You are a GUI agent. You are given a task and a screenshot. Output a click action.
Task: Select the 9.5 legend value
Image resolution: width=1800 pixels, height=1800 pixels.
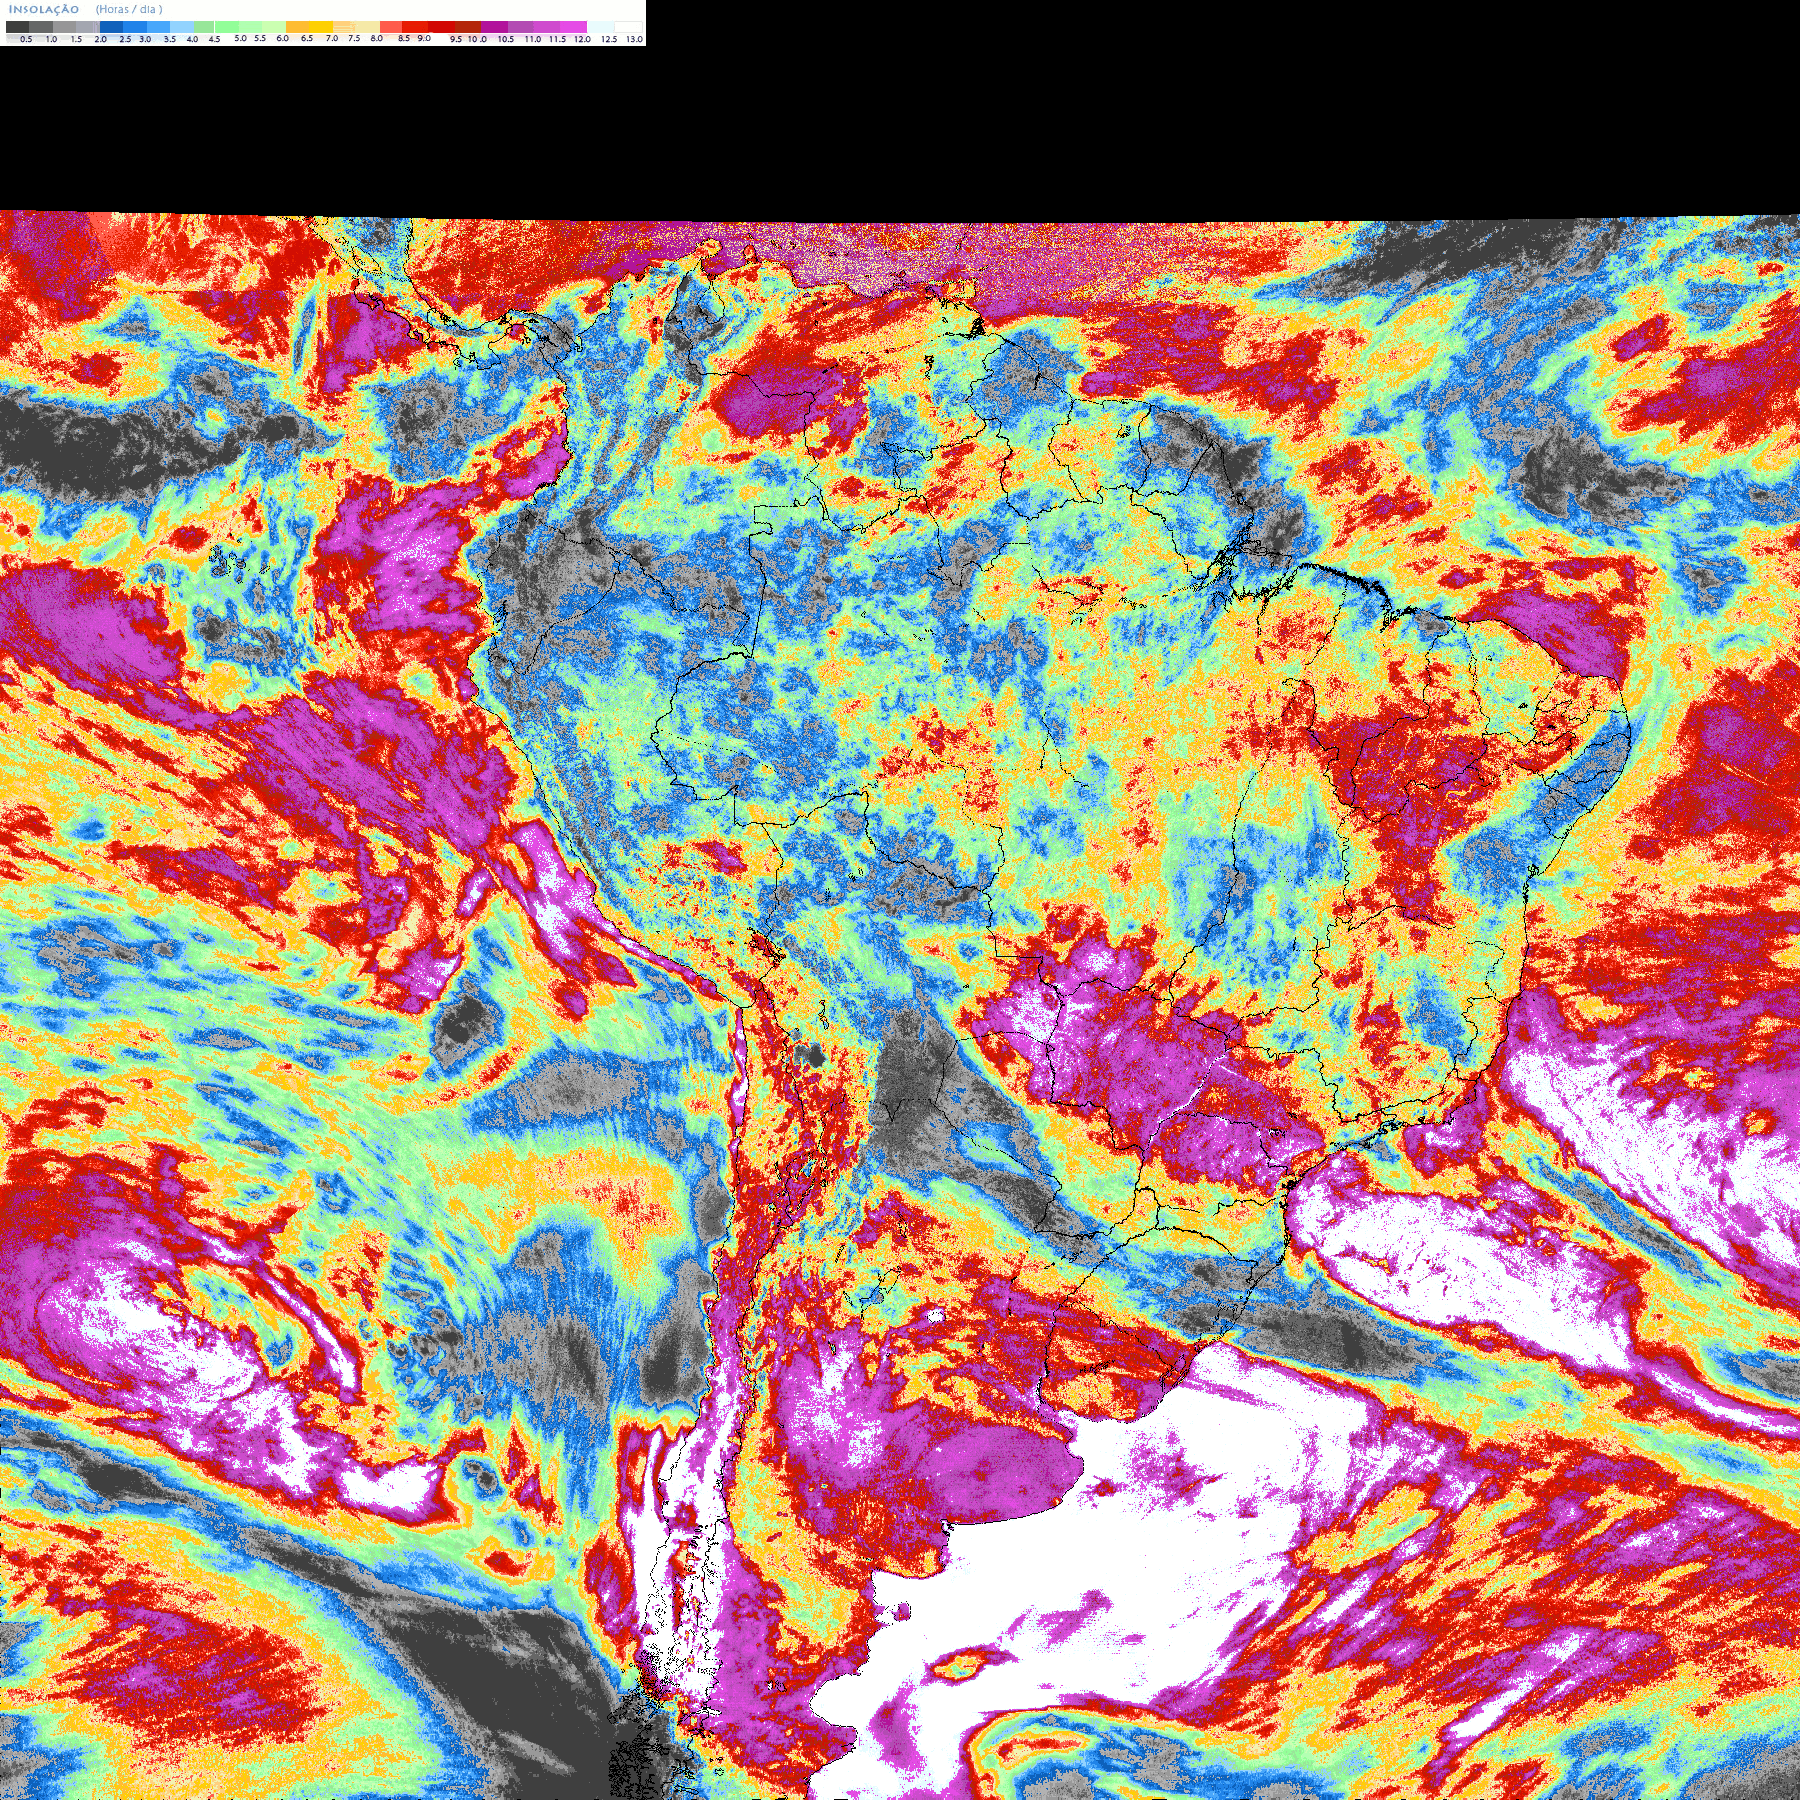tap(456, 39)
